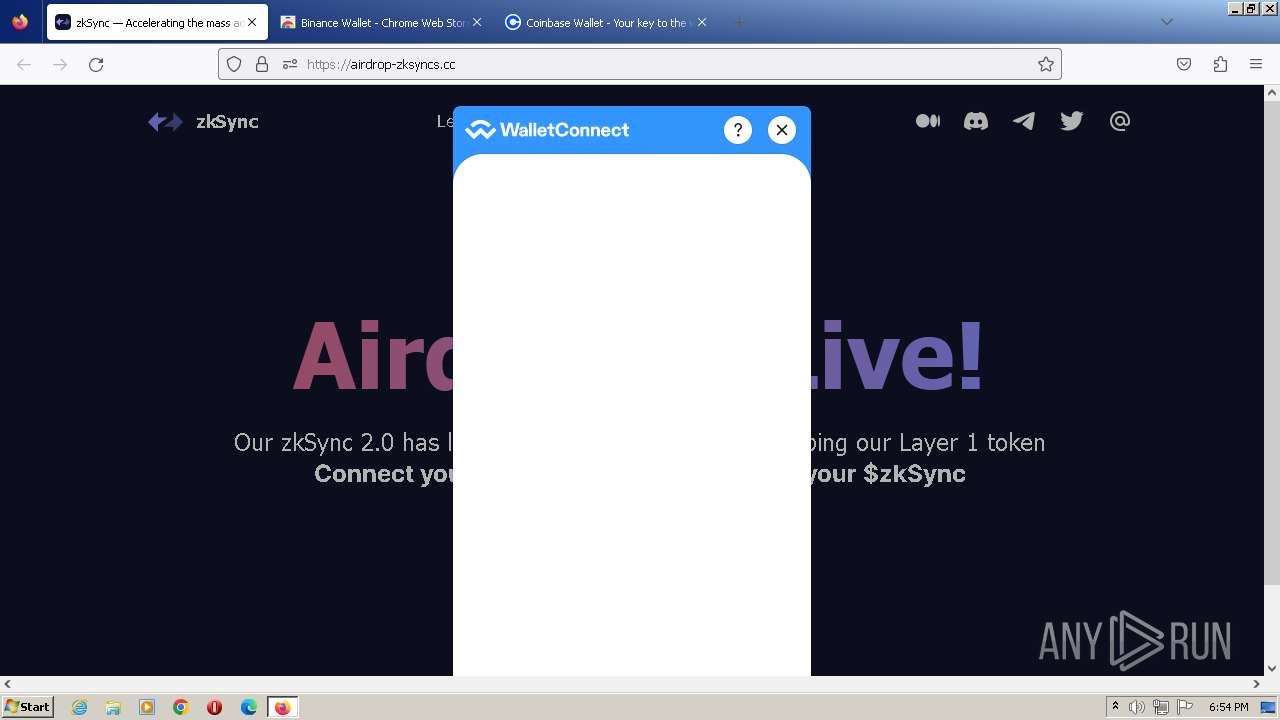Show hidden system tray icons
This screenshot has width=1280, height=720.
1115,707
